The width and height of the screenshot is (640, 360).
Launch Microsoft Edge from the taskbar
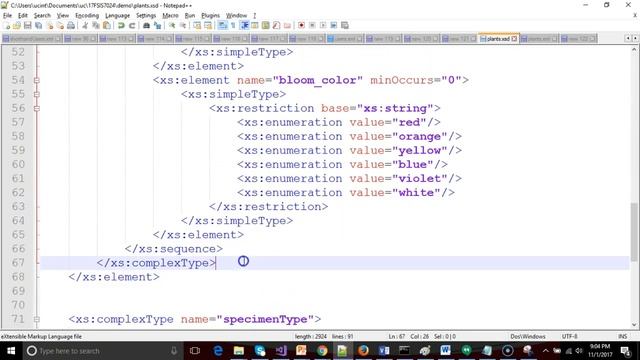[x=218, y=351]
